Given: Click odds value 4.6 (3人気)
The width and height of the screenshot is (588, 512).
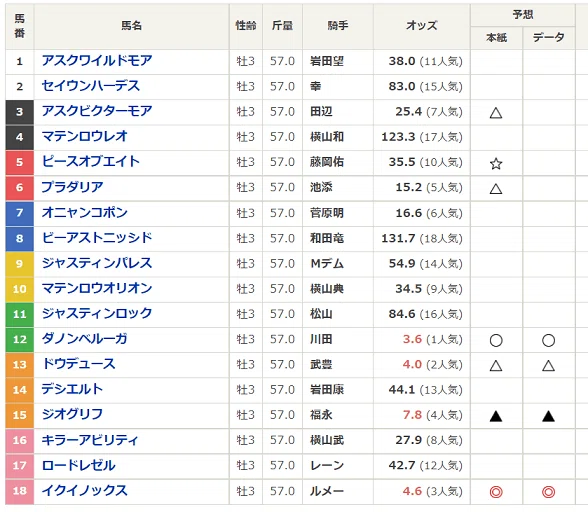Looking at the screenshot, I should pos(432,491).
